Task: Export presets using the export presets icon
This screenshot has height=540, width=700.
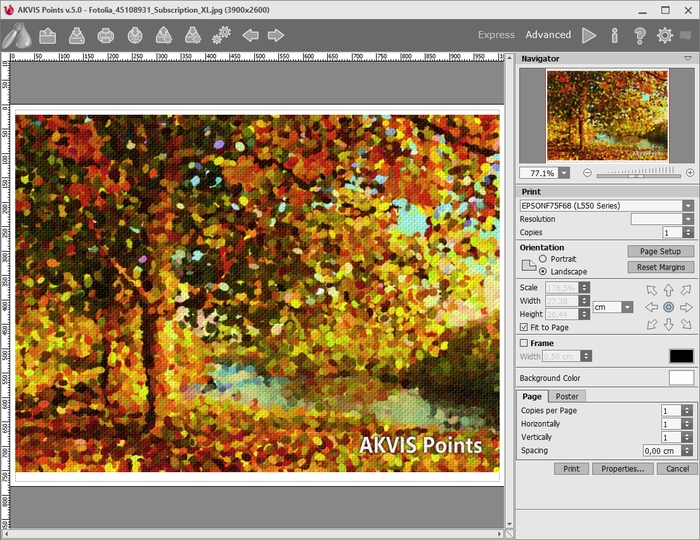Action: [193, 36]
